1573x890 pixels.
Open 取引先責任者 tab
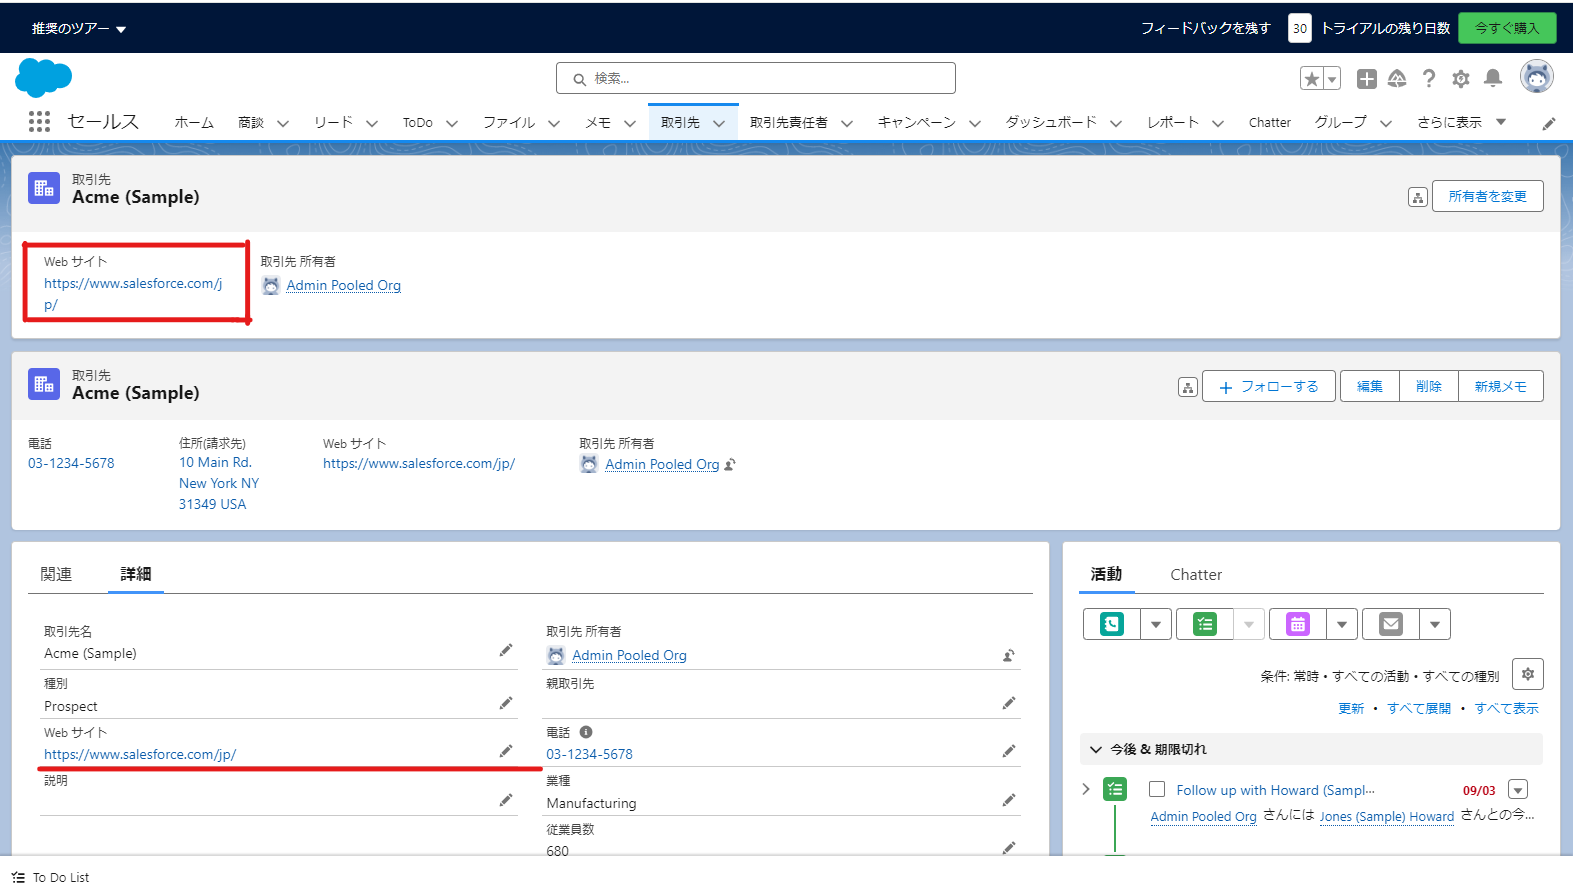pos(789,122)
